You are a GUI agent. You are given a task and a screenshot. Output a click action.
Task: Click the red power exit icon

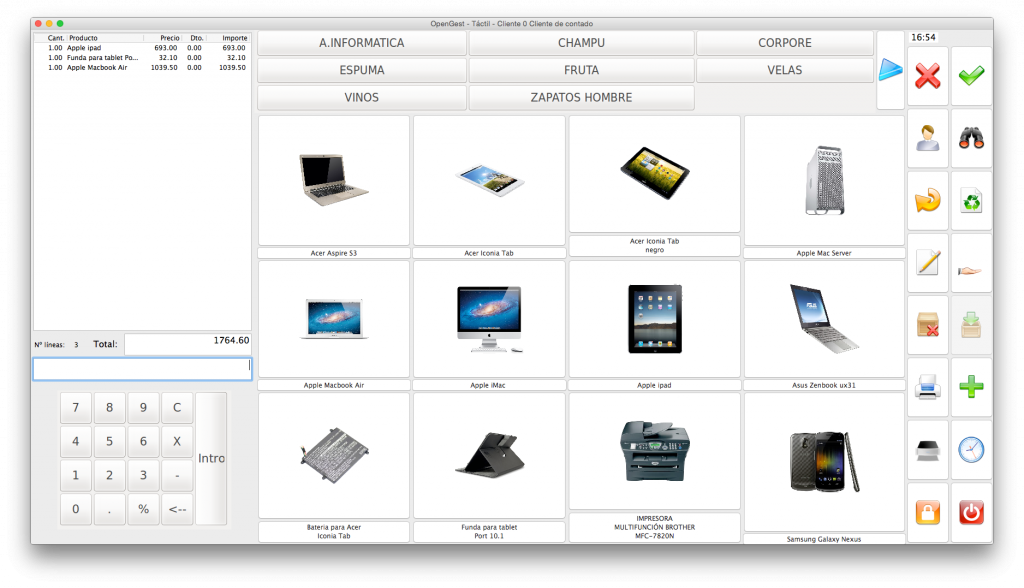pos(972,513)
